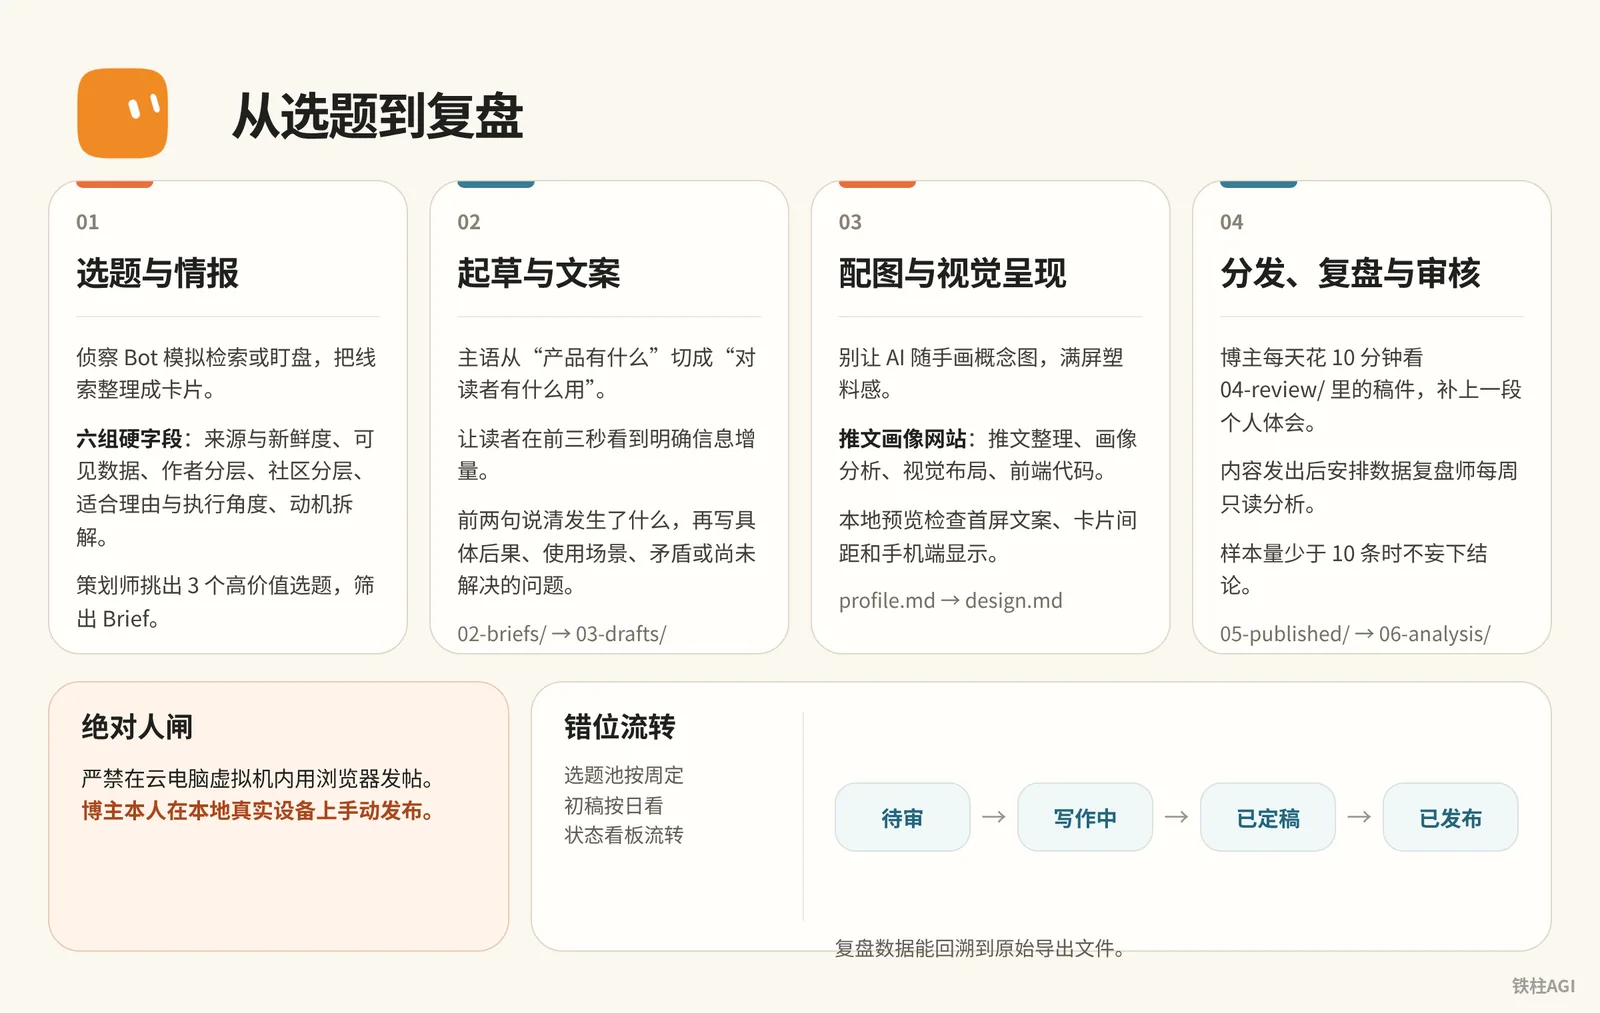Click the card title 配图与视觉呈现
Viewport: 1600px width, 1013px height.
click(x=952, y=272)
